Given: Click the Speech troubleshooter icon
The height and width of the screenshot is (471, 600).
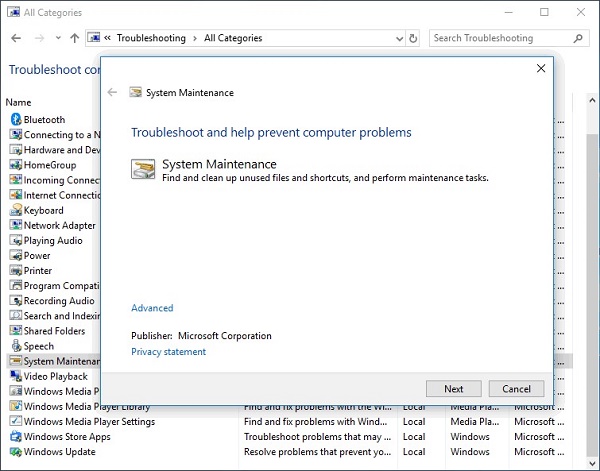Looking at the screenshot, I should pos(15,346).
